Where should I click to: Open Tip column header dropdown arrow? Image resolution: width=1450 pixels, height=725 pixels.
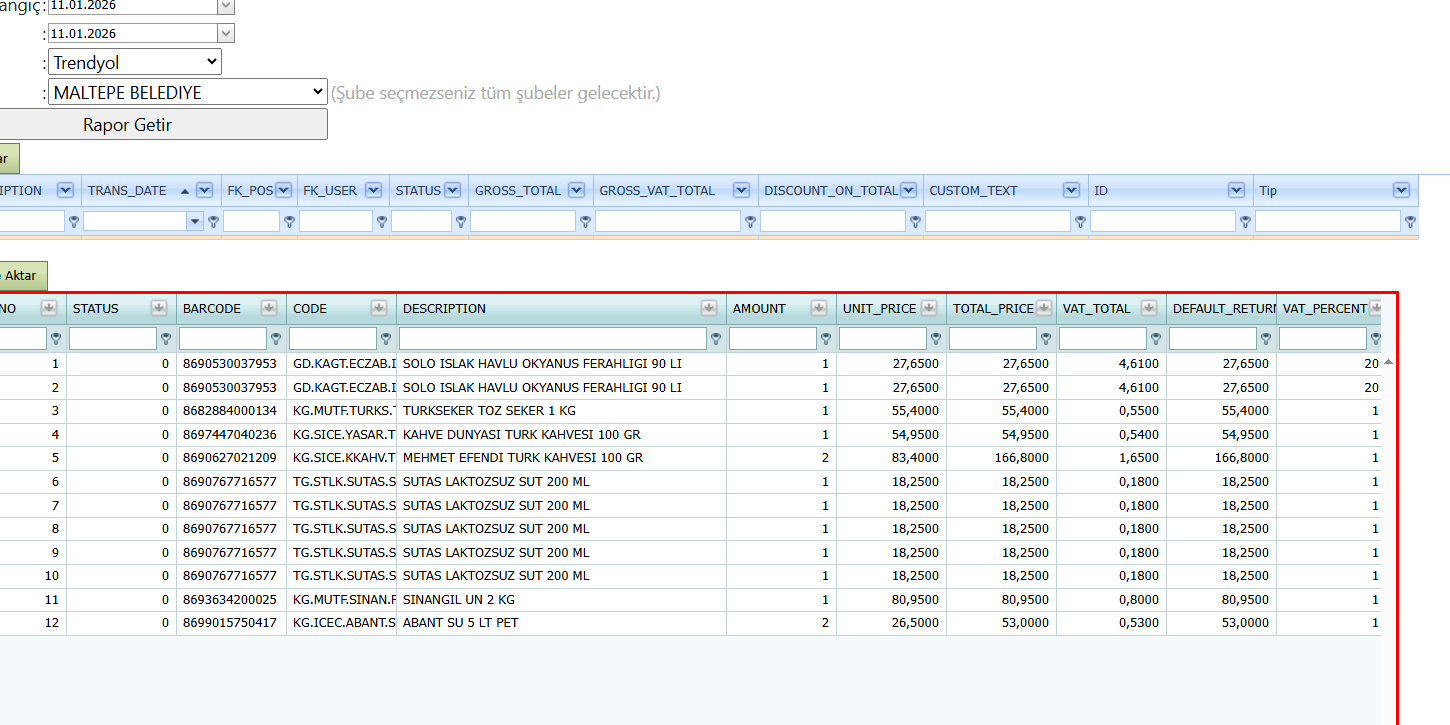1401,190
